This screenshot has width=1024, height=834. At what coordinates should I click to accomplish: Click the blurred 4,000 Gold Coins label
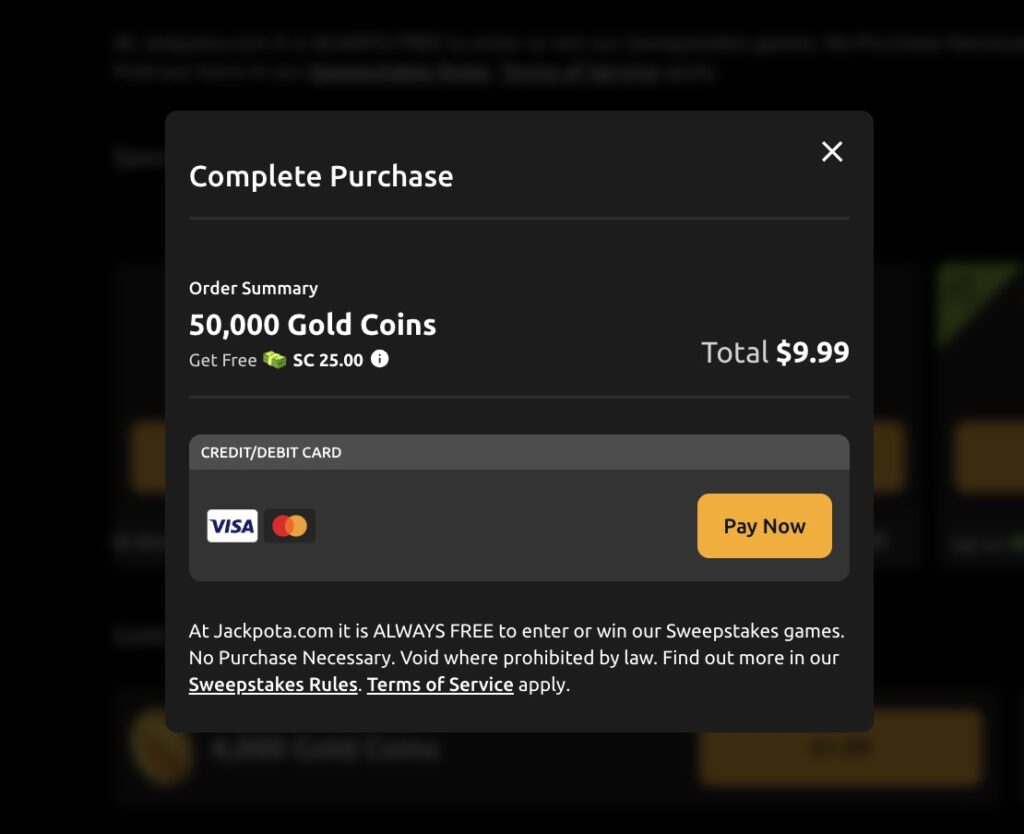pos(325,748)
